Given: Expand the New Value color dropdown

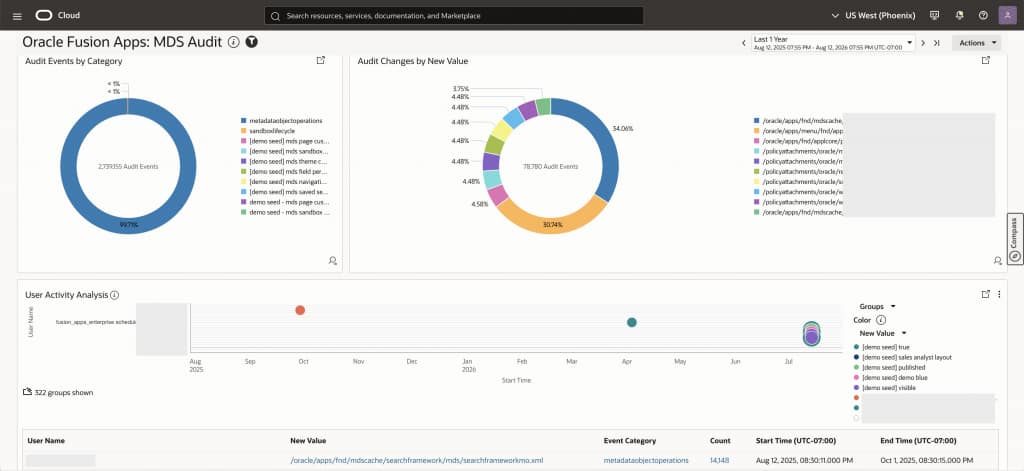Looking at the screenshot, I should [x=883, y=333].
